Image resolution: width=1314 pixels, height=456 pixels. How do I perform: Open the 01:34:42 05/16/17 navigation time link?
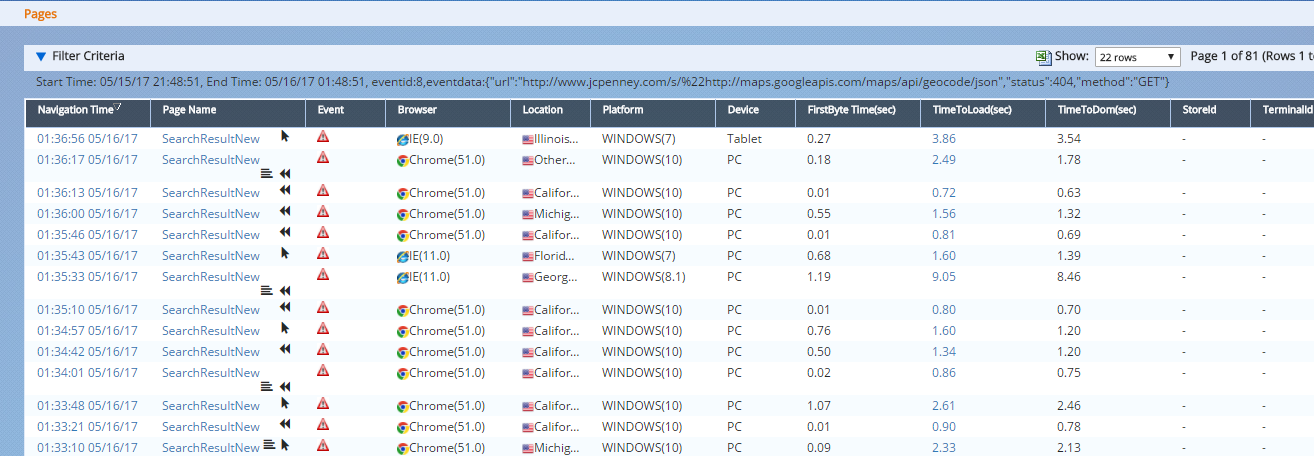(x=88, y=352)
